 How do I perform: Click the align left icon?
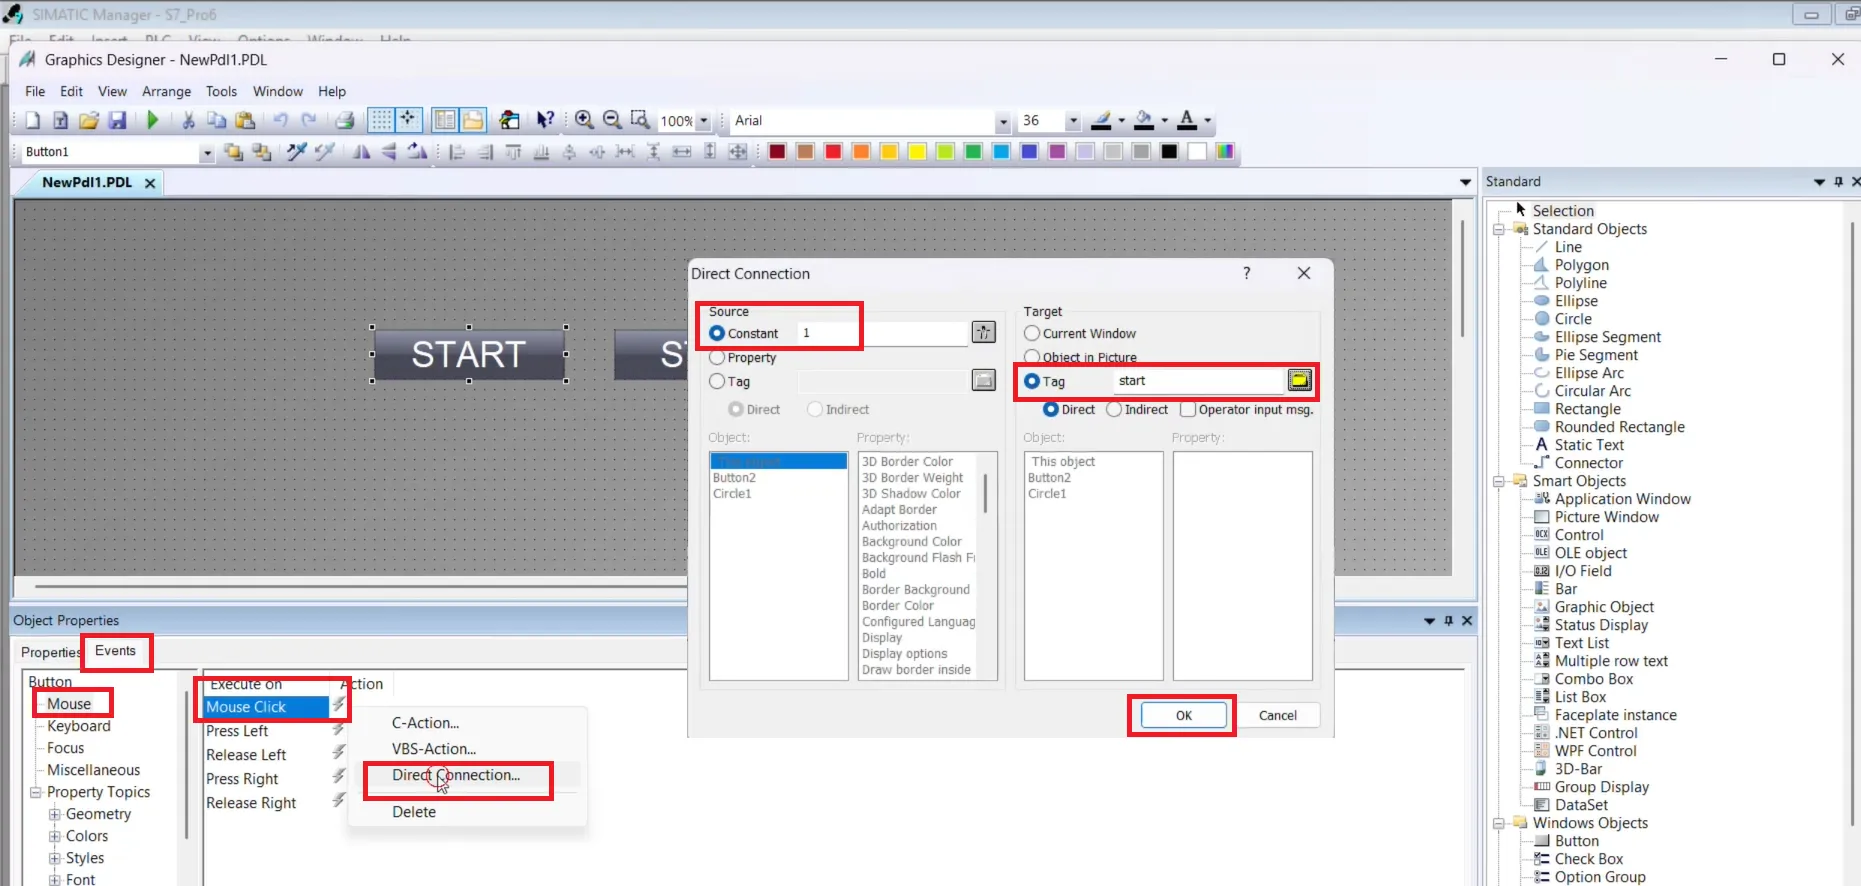pyautogui.click(x=457, y=152)
